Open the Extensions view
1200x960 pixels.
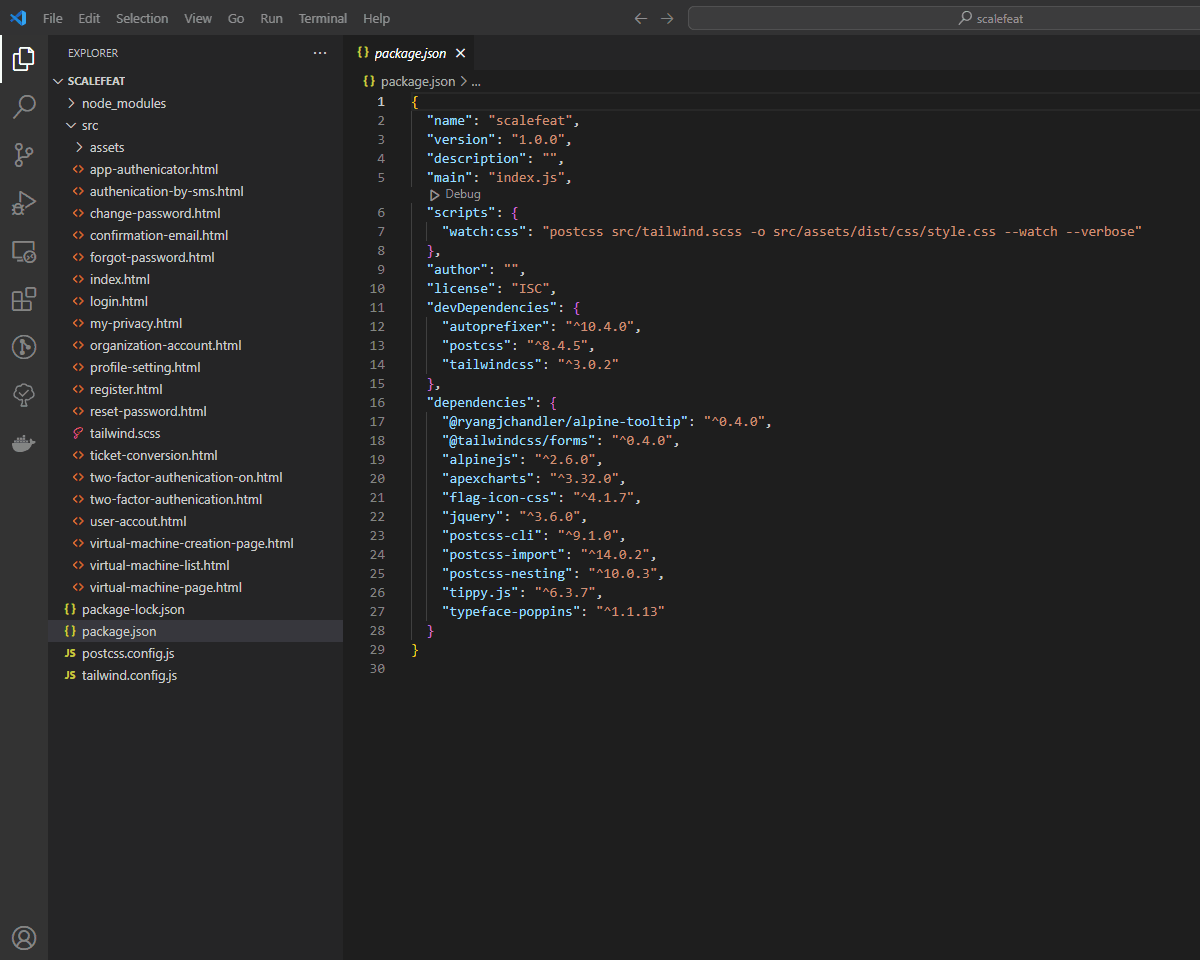[24, 299]
